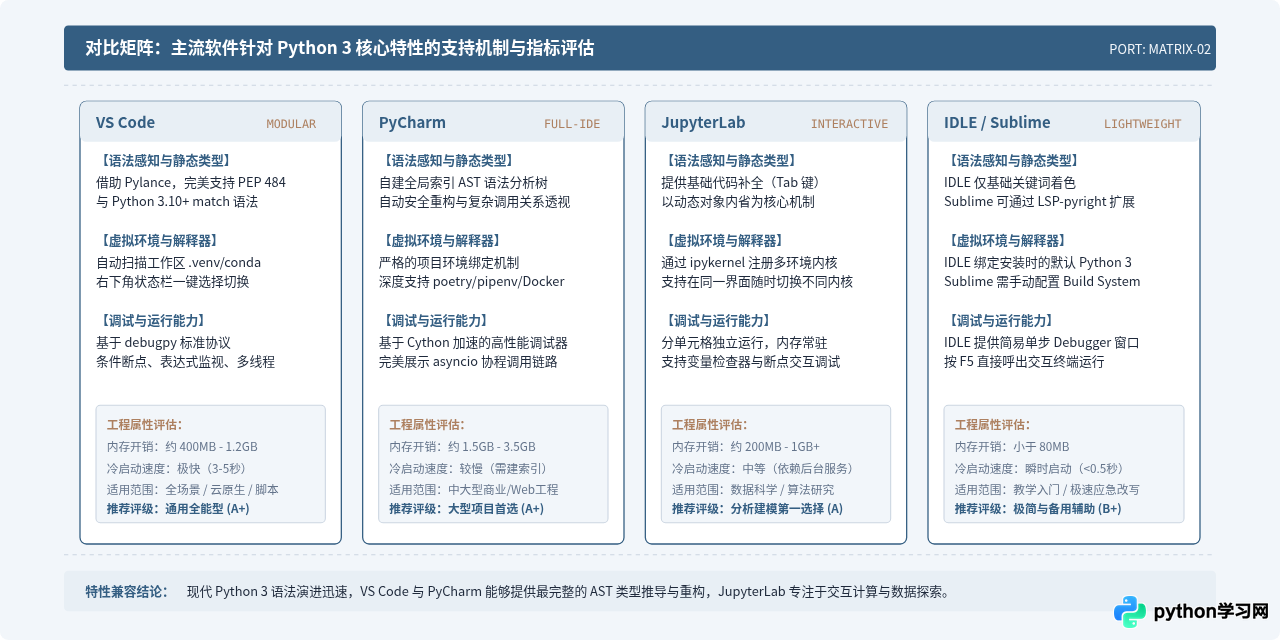Click 推荐评级：极简与备用辅助 (B+)
1280x640 pixels.
(1038, 508)
